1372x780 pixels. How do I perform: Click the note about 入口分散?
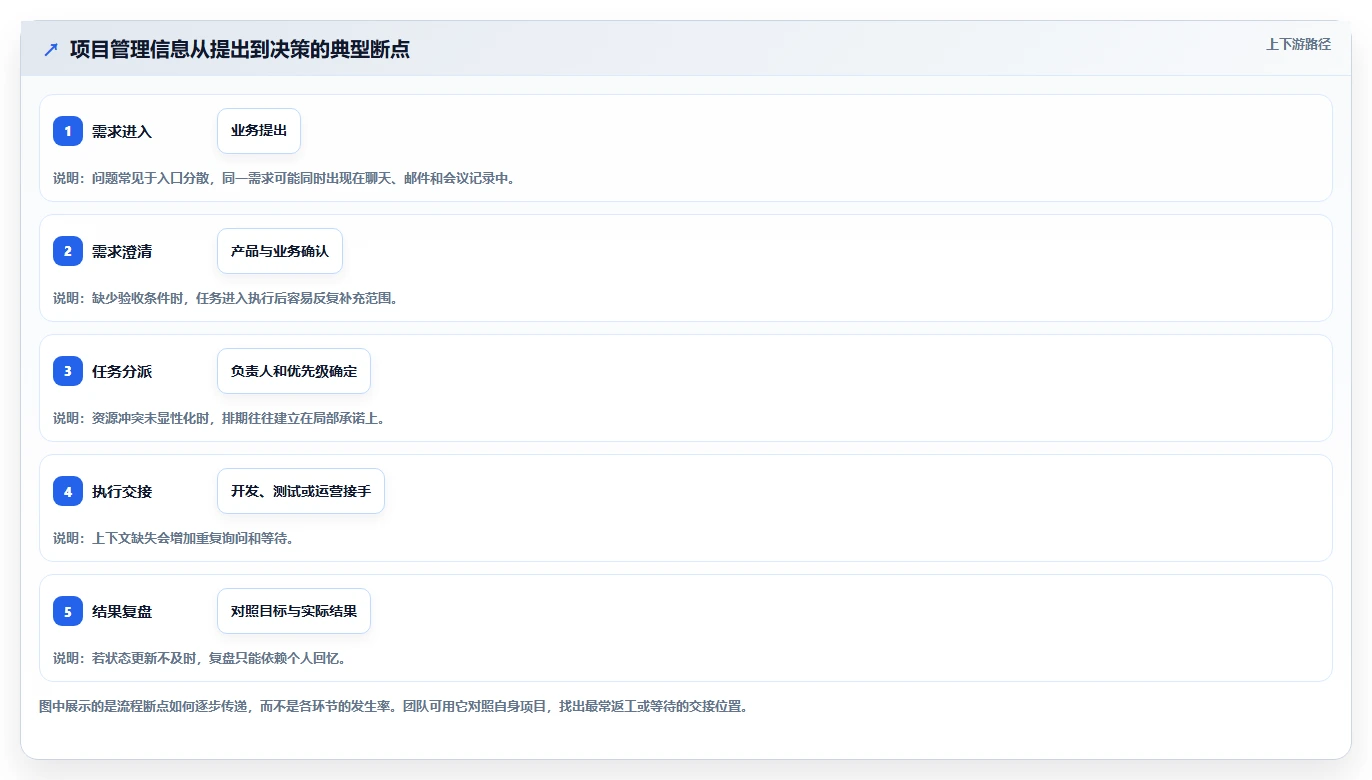(284, 178)
